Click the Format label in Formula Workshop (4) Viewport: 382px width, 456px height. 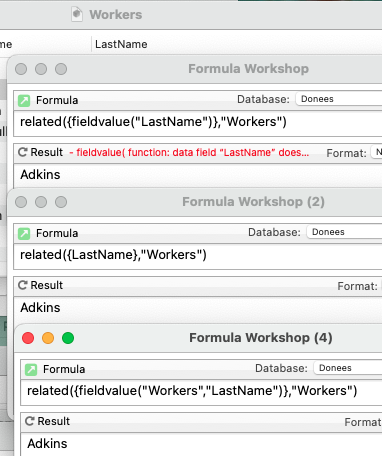[363, 422]
